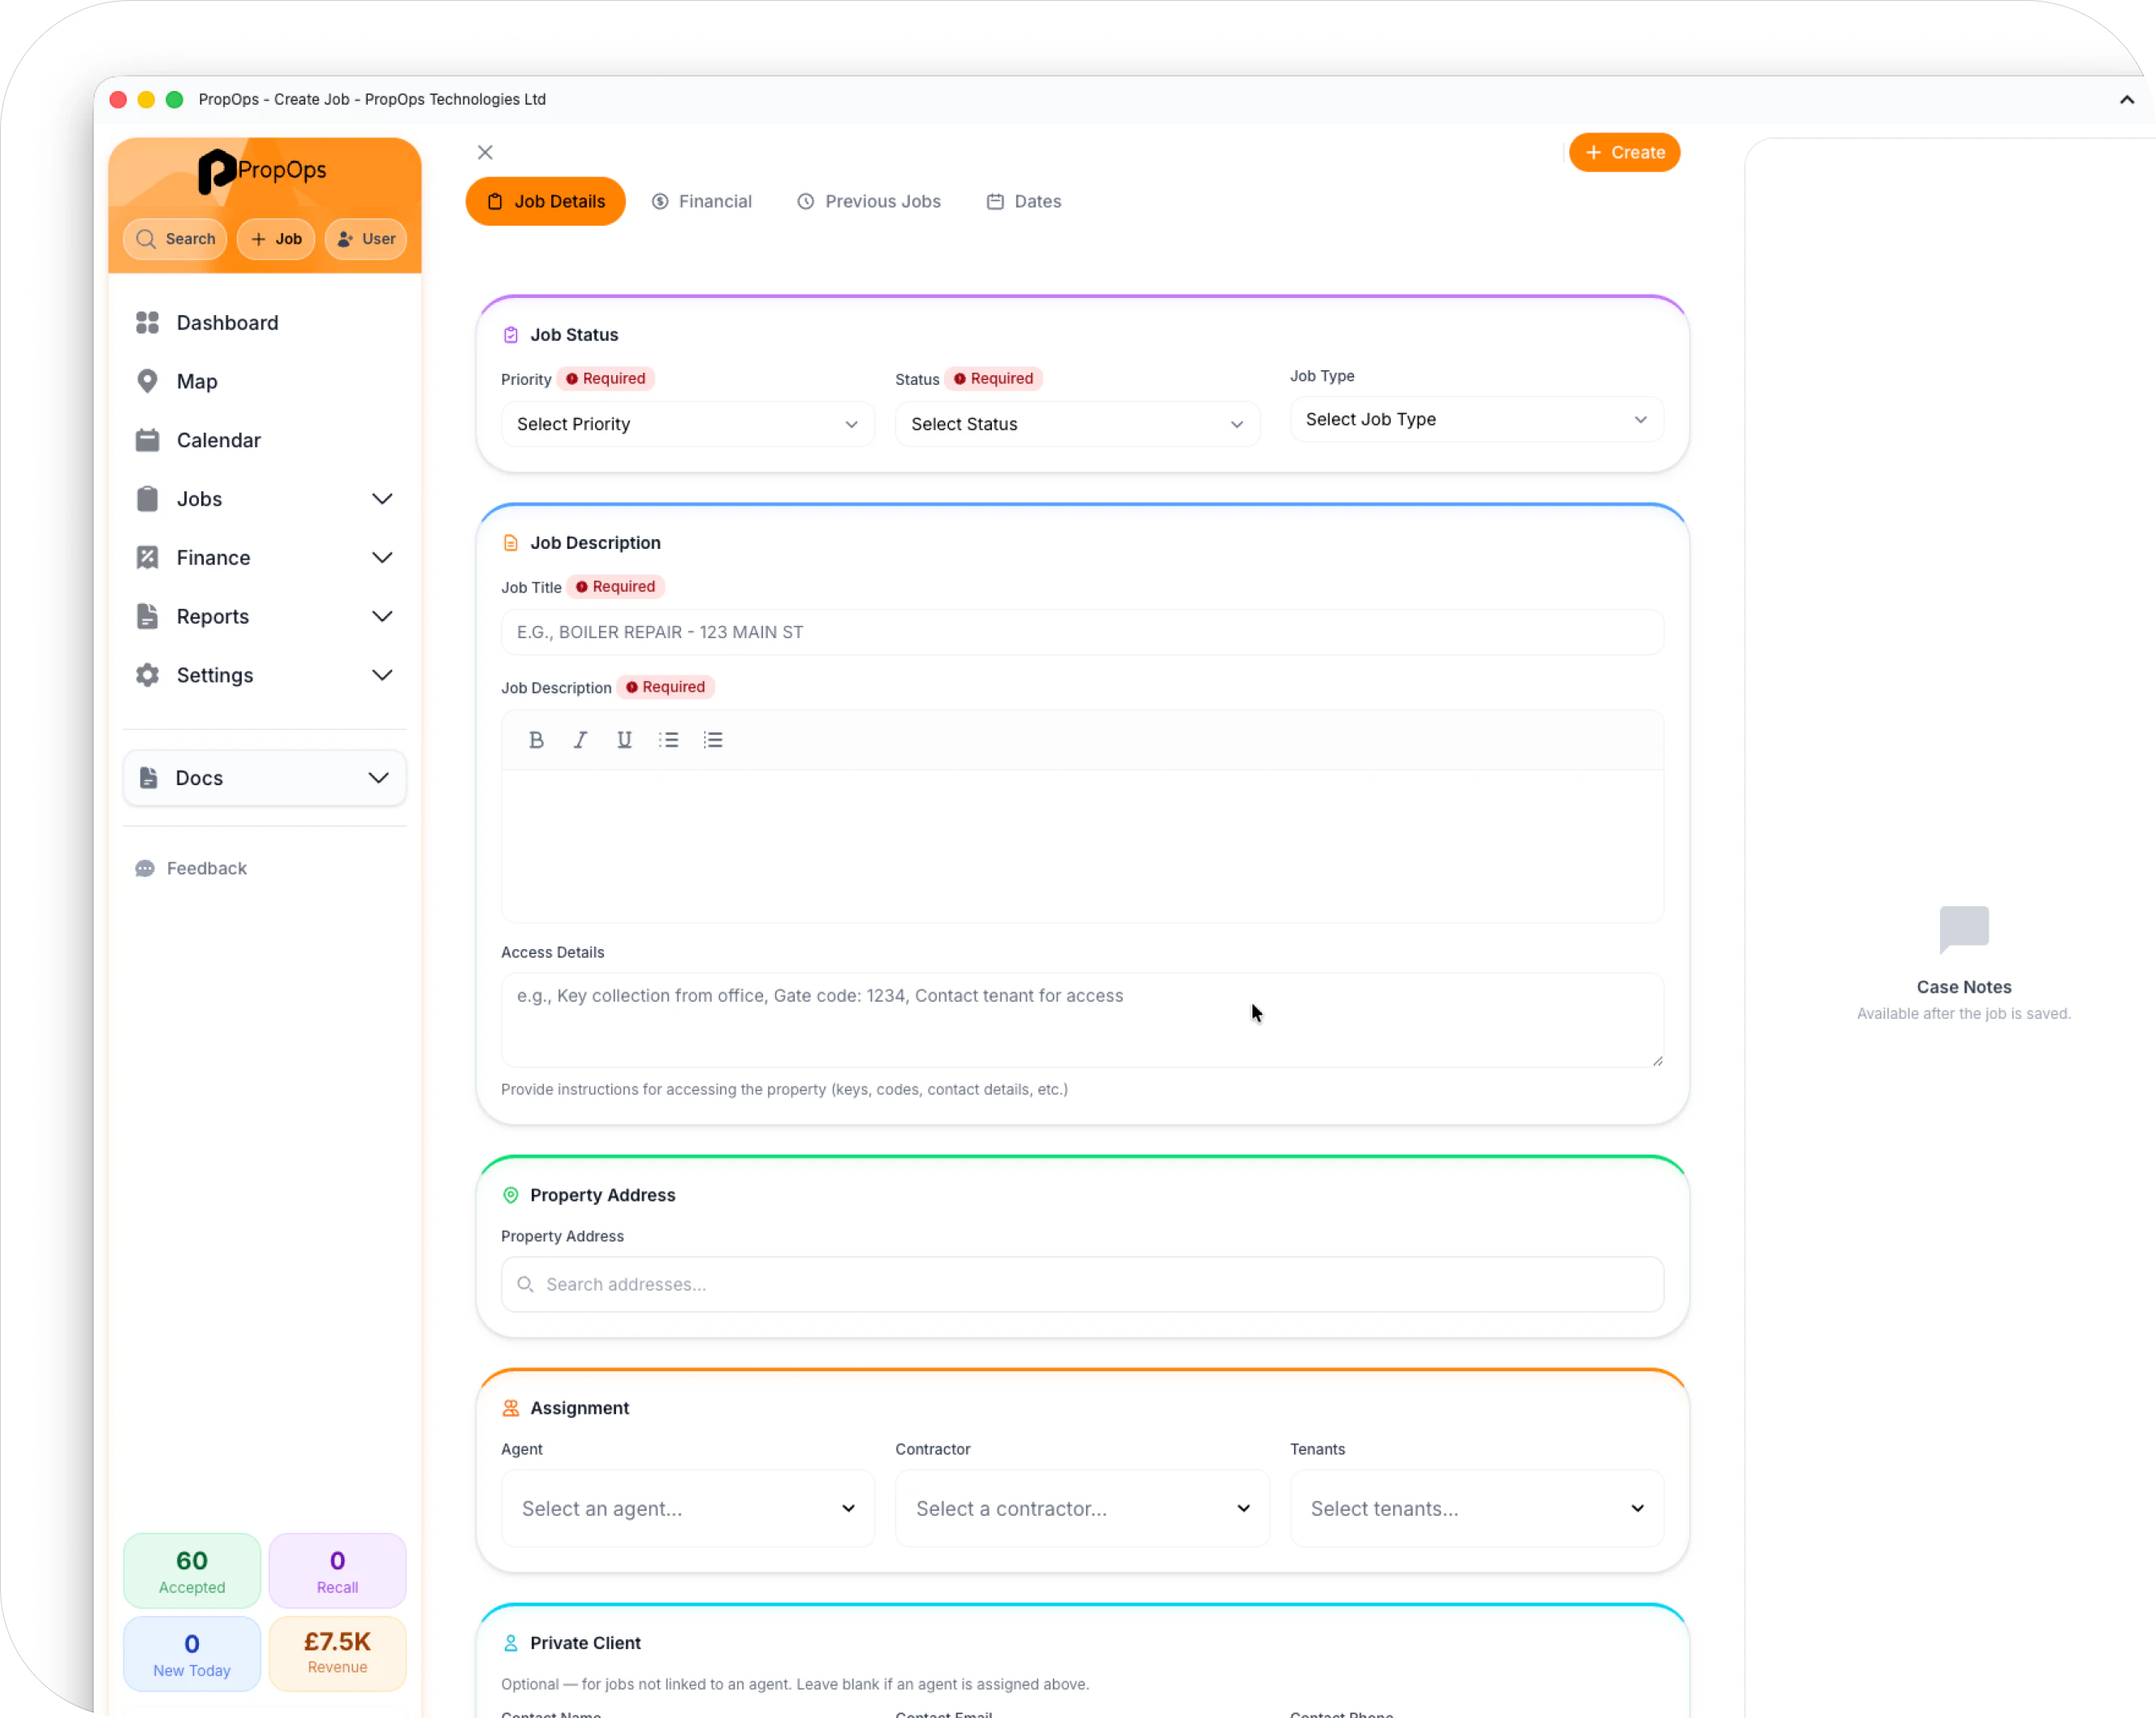Toggle bold formatting in description editor
Viewport: 2156px width, 1718px height.
click(x=537, y=741)
